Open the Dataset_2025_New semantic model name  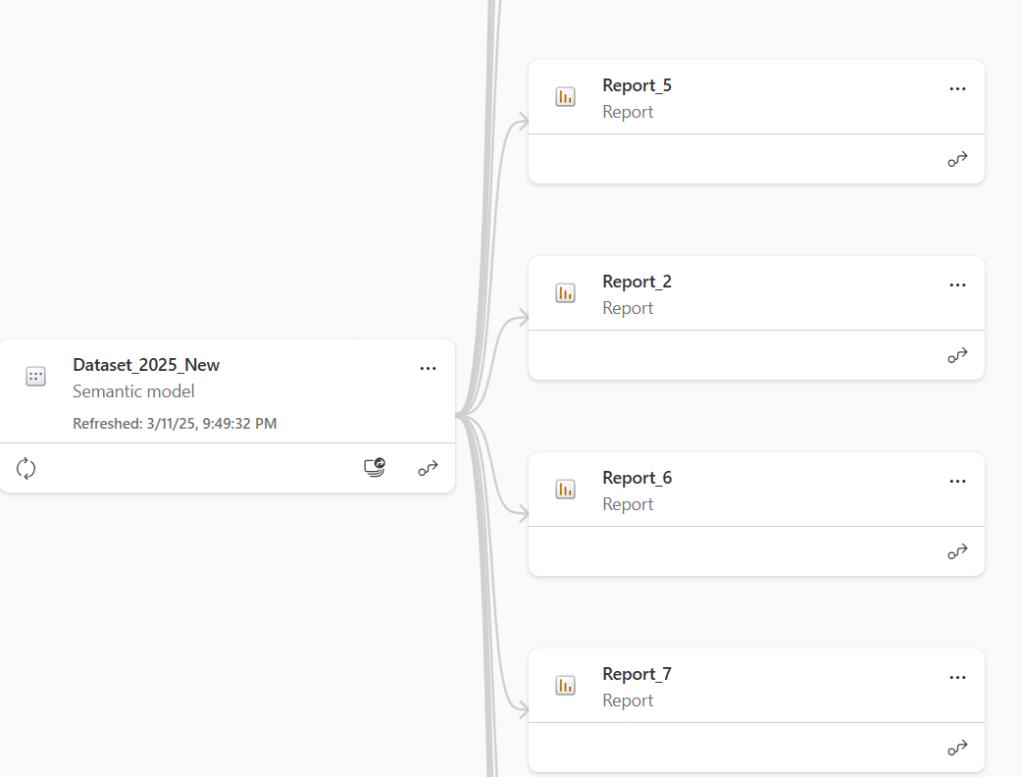146,365
